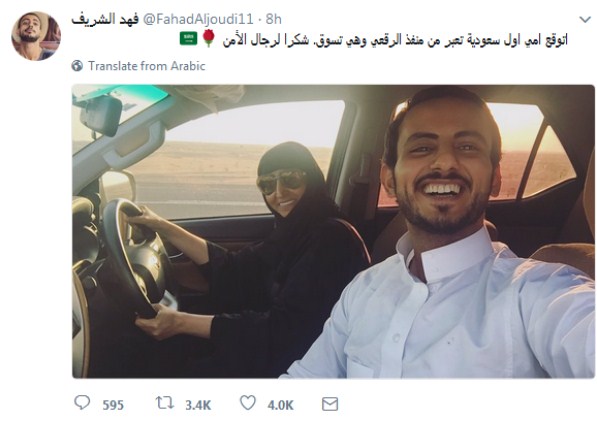Image resolution: width=597 pixels, height=428 pixels.
Task: Click the Saudi flag emoji in tweet
Action: (188, 38)
